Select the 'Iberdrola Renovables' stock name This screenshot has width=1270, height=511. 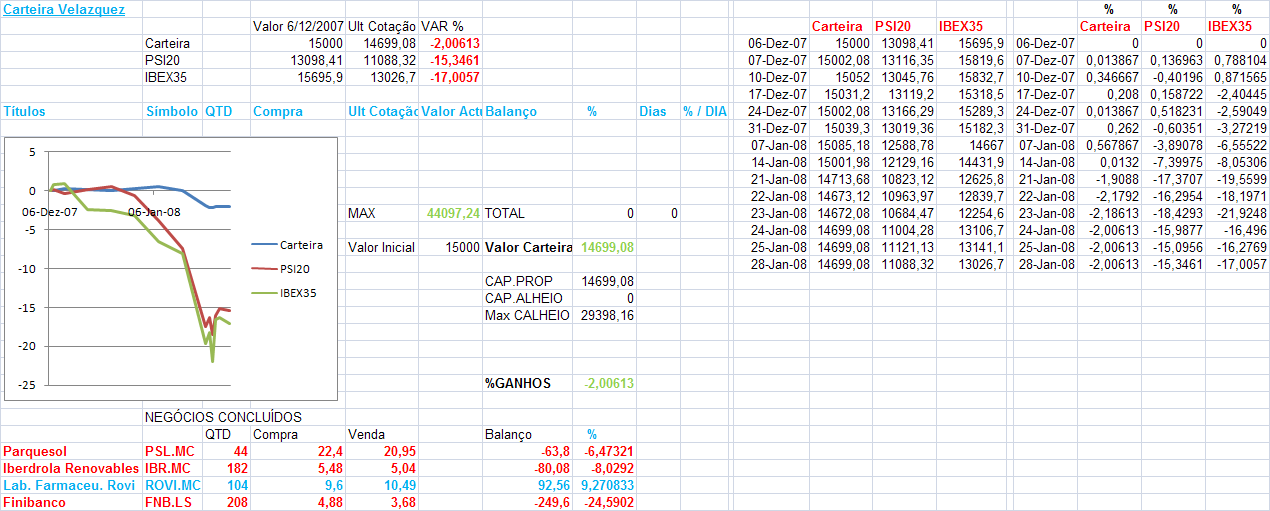click(x=70, y=468)
